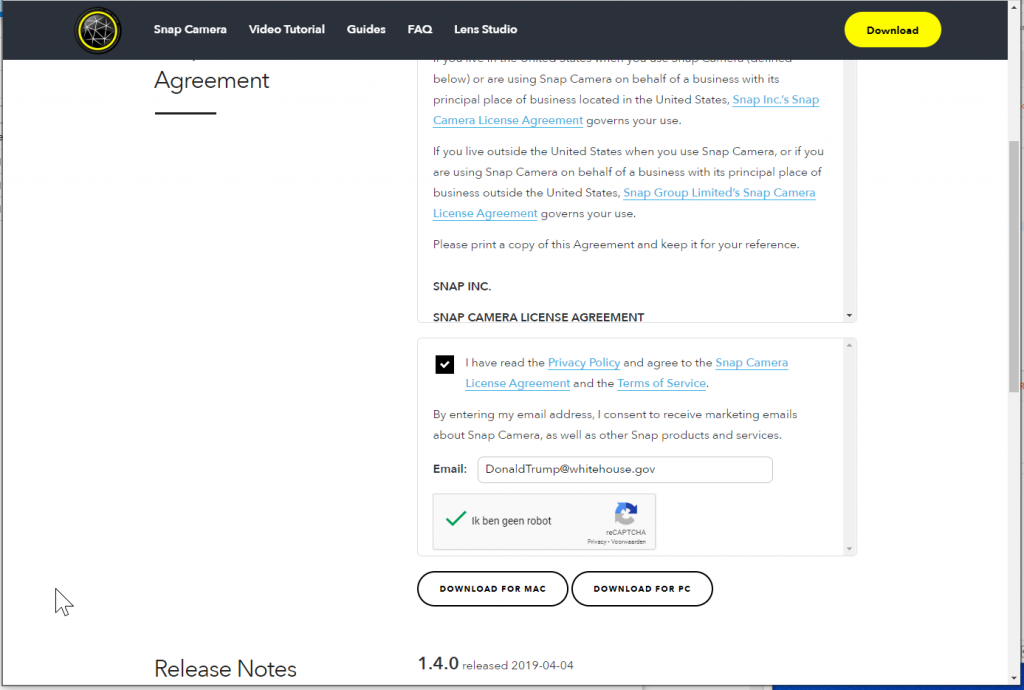Open Snap Group Limited's Snap Camera License Agreement link
Screen dimensions: 1024x690
point(719,193)
